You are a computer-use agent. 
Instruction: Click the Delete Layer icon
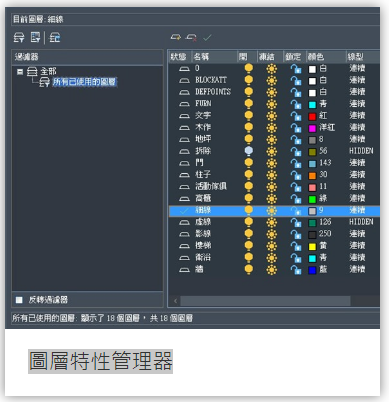click(191, 37)
